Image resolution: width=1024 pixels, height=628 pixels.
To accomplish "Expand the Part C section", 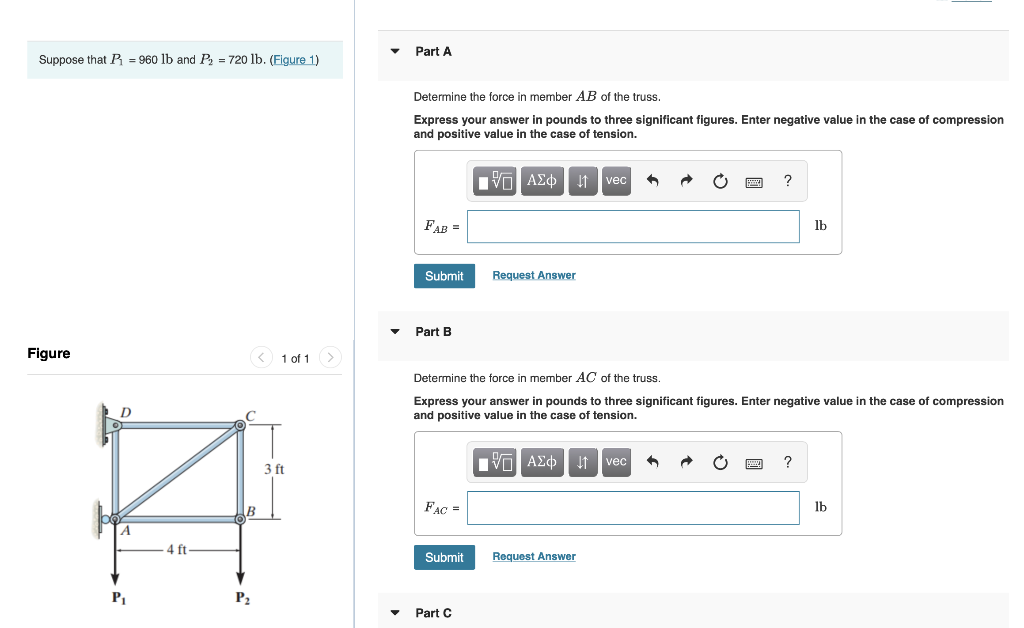I will 394,613.
